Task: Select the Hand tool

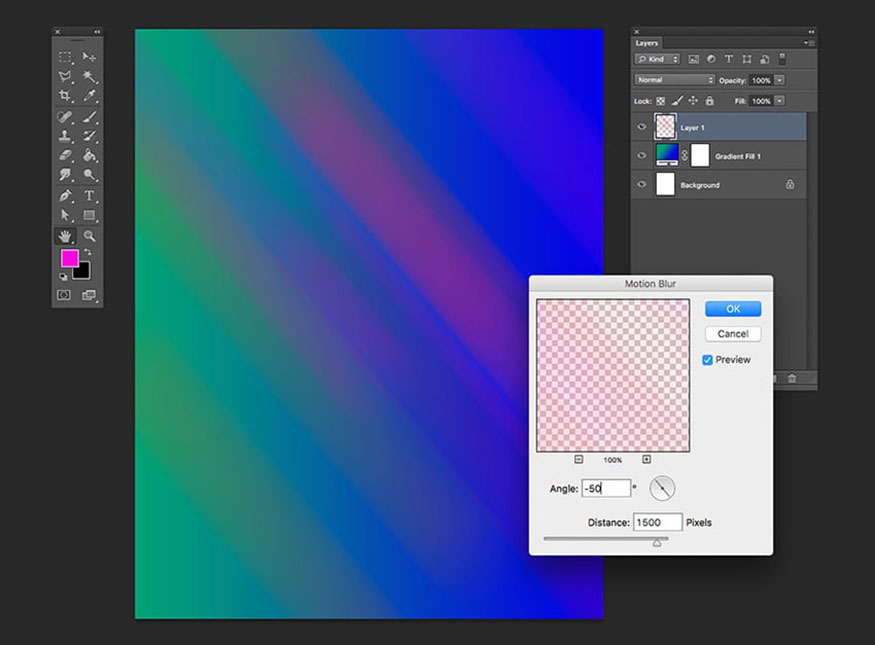Action: tap(65, 236)
